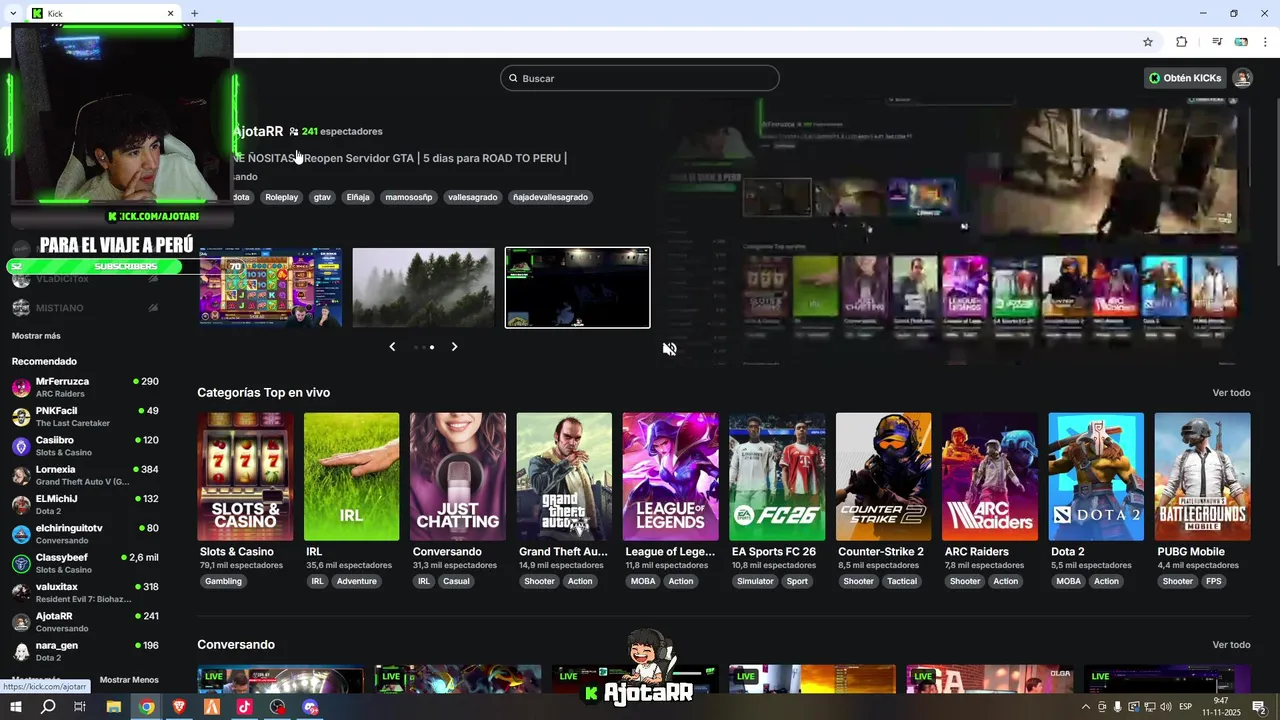Open a new browser tab
The image size is (1280, 720).
point(194,13)
